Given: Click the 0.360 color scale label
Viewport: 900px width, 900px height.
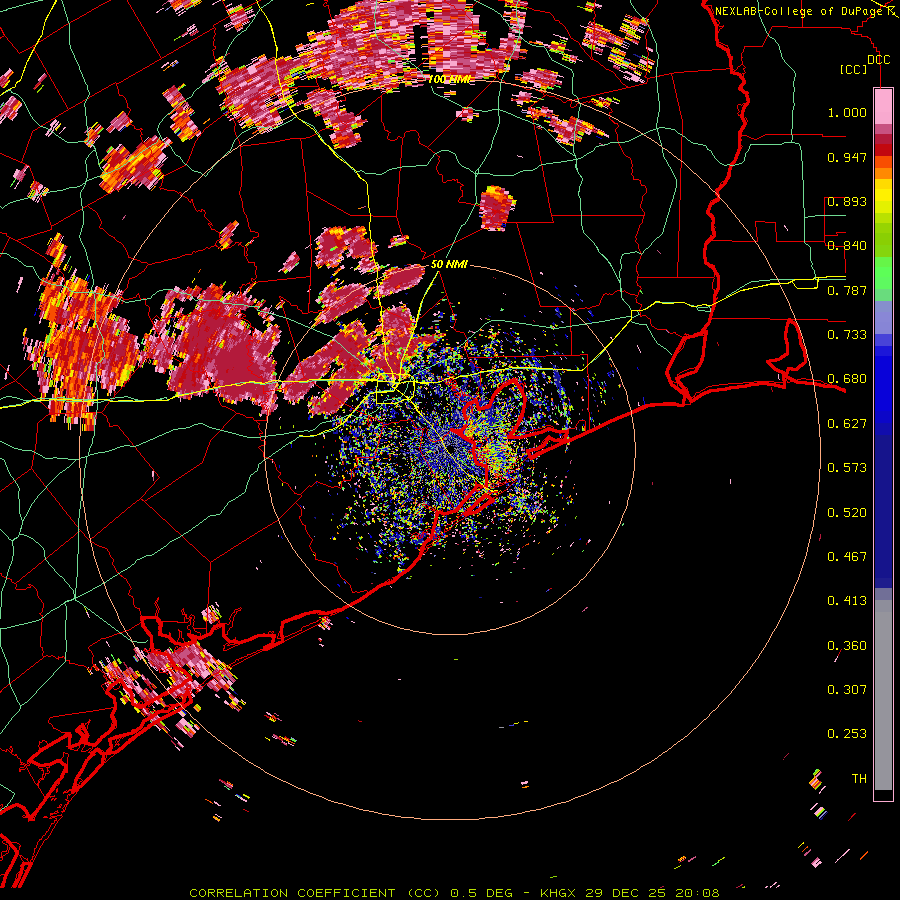Looking at the screenshot, I should click(x=847, y=646).
